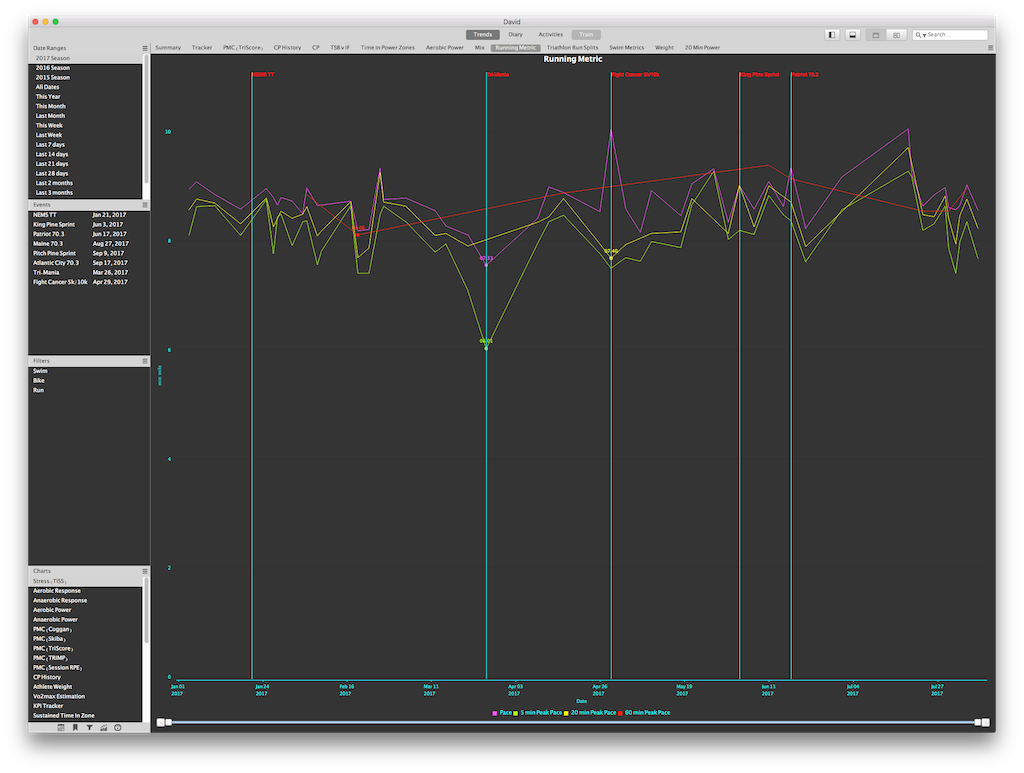The width and height of the screenshot is (1024, 773).
Task: Open the search options magnifier dropdown
Action: 920,35
